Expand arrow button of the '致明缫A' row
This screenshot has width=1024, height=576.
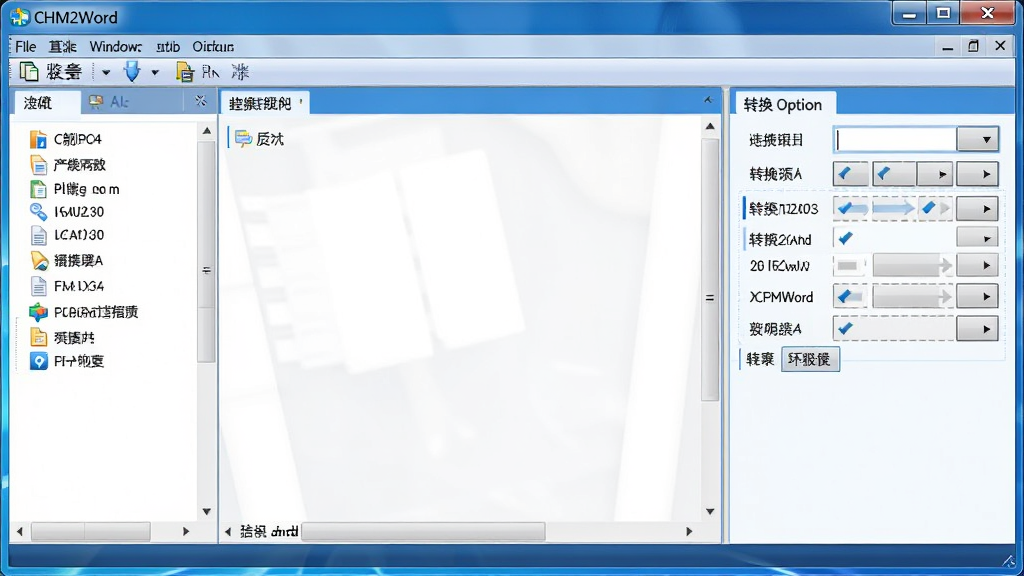[978, 329]
